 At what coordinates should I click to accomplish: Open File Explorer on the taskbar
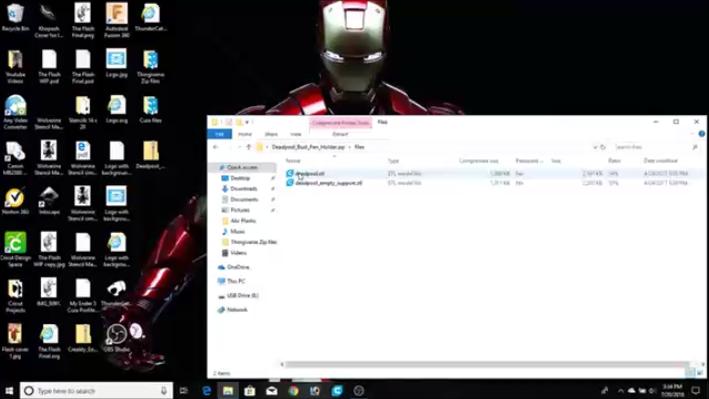tap(228, 390)
